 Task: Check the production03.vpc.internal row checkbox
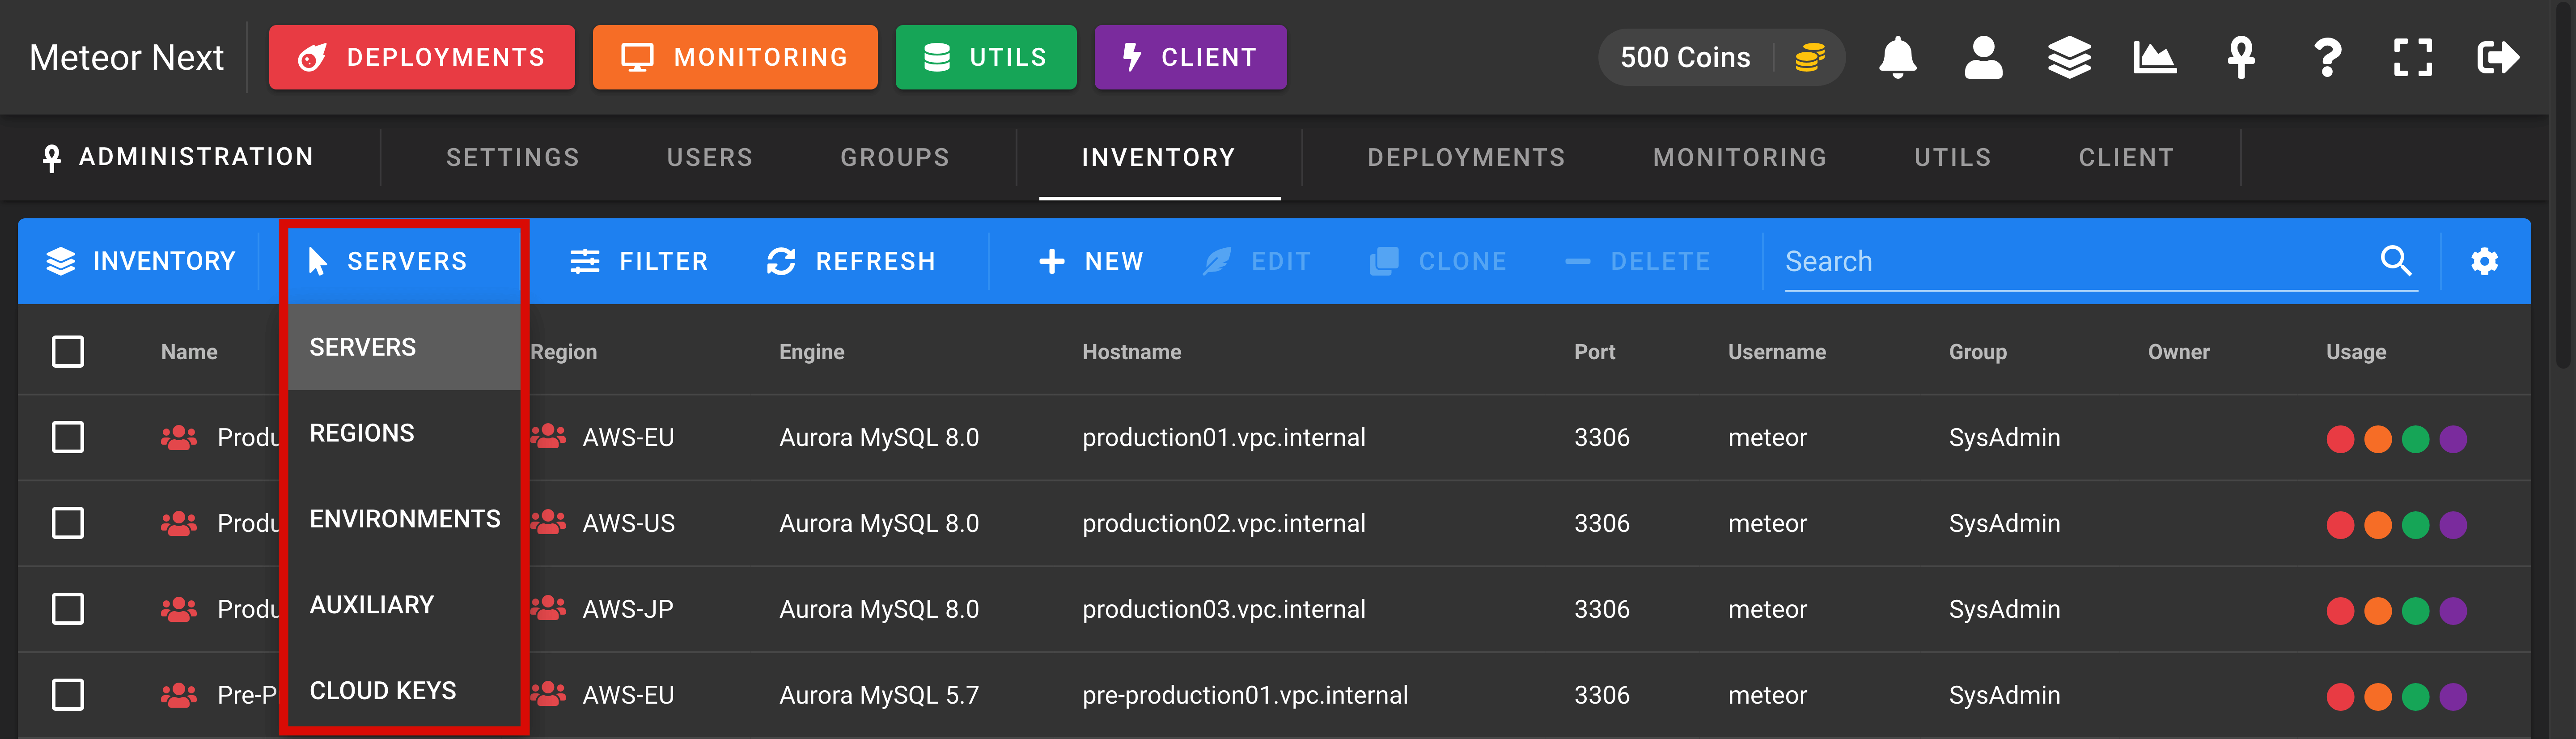(68, 609)
